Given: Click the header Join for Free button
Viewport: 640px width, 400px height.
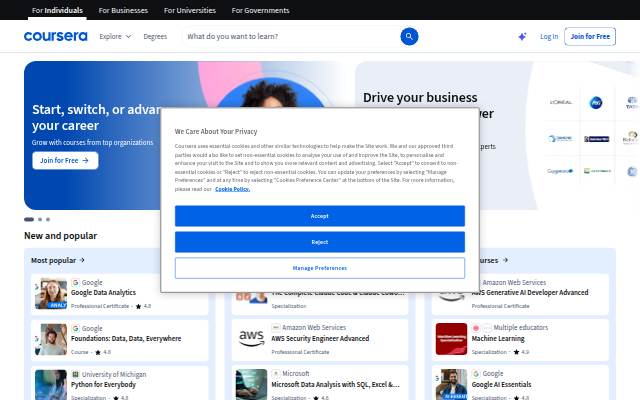Looking at the screenshot, I should click(x=590, y=36).
